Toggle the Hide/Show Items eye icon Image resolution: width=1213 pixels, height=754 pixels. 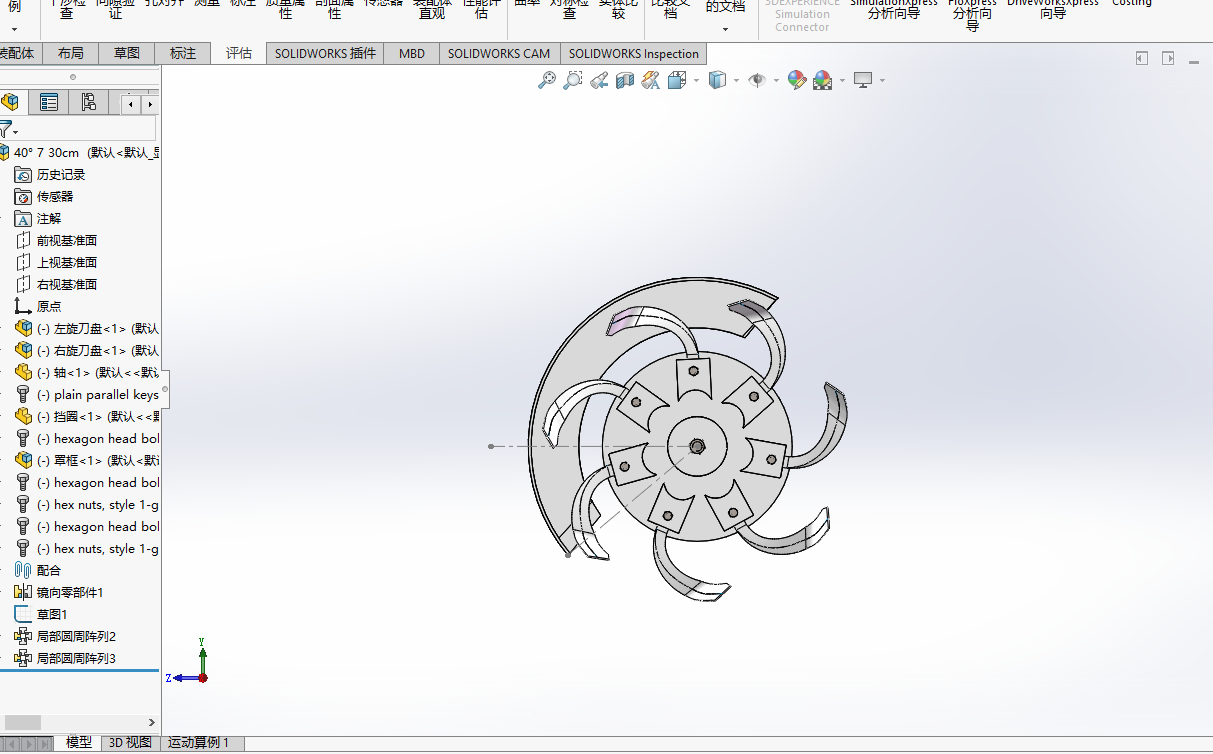757,80
